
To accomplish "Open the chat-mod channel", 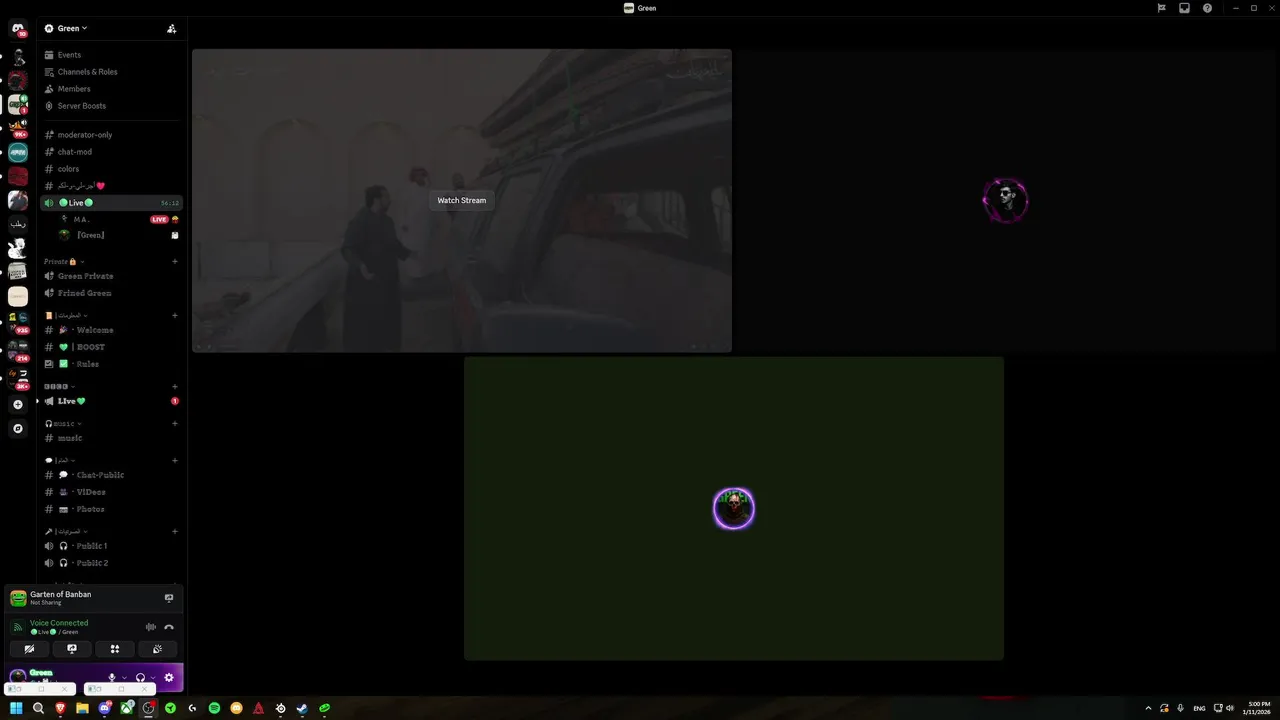I will coord(74,152).
